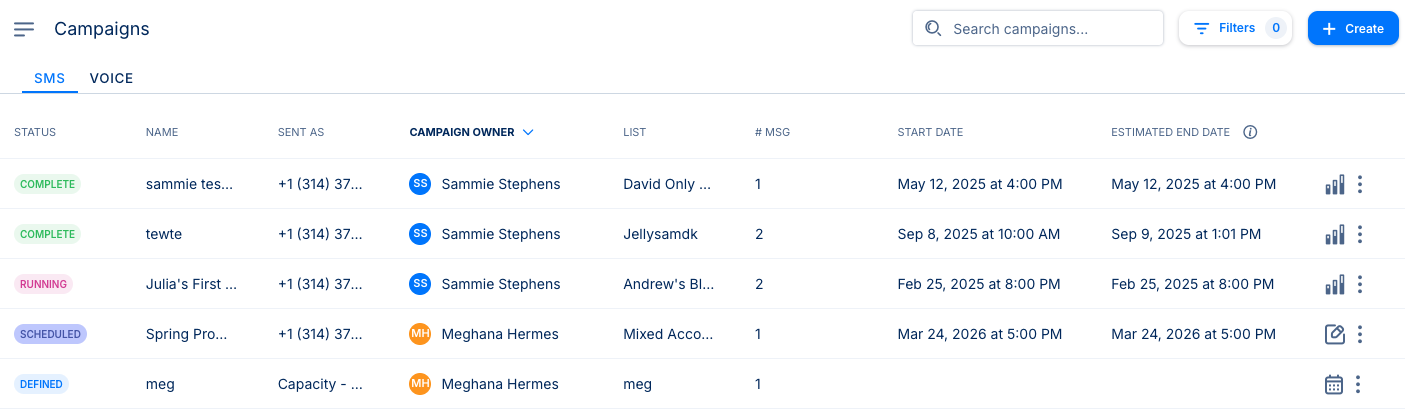The height and width of the screenshot is (410, 1405).
Task: Select the SMS tab
Action: [49, 78]
